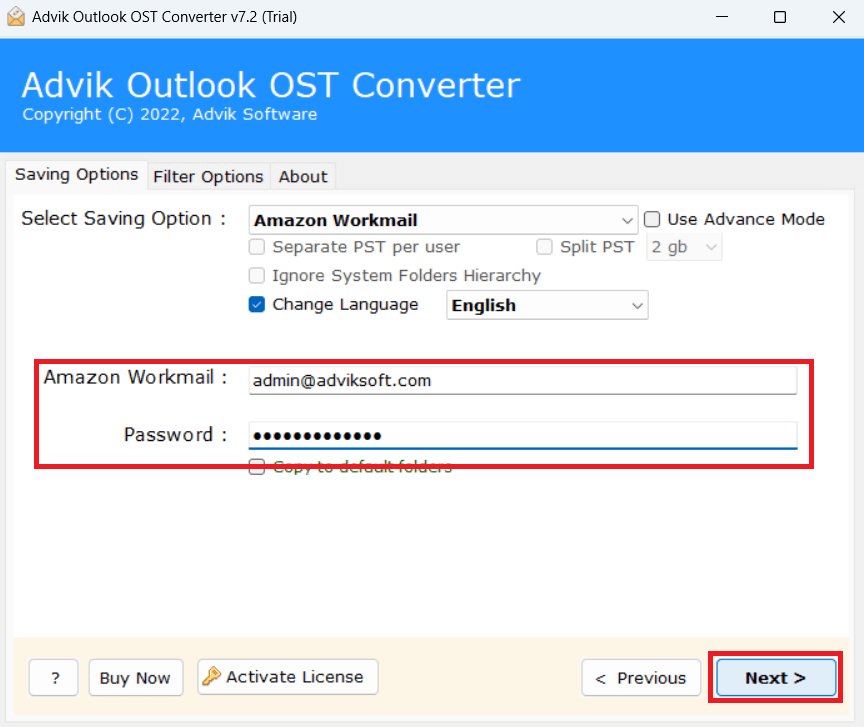Click the 'Copyright (C) 2022, Advik Software' text
Screen dimensions: 864x727
(x=170, y=114)
